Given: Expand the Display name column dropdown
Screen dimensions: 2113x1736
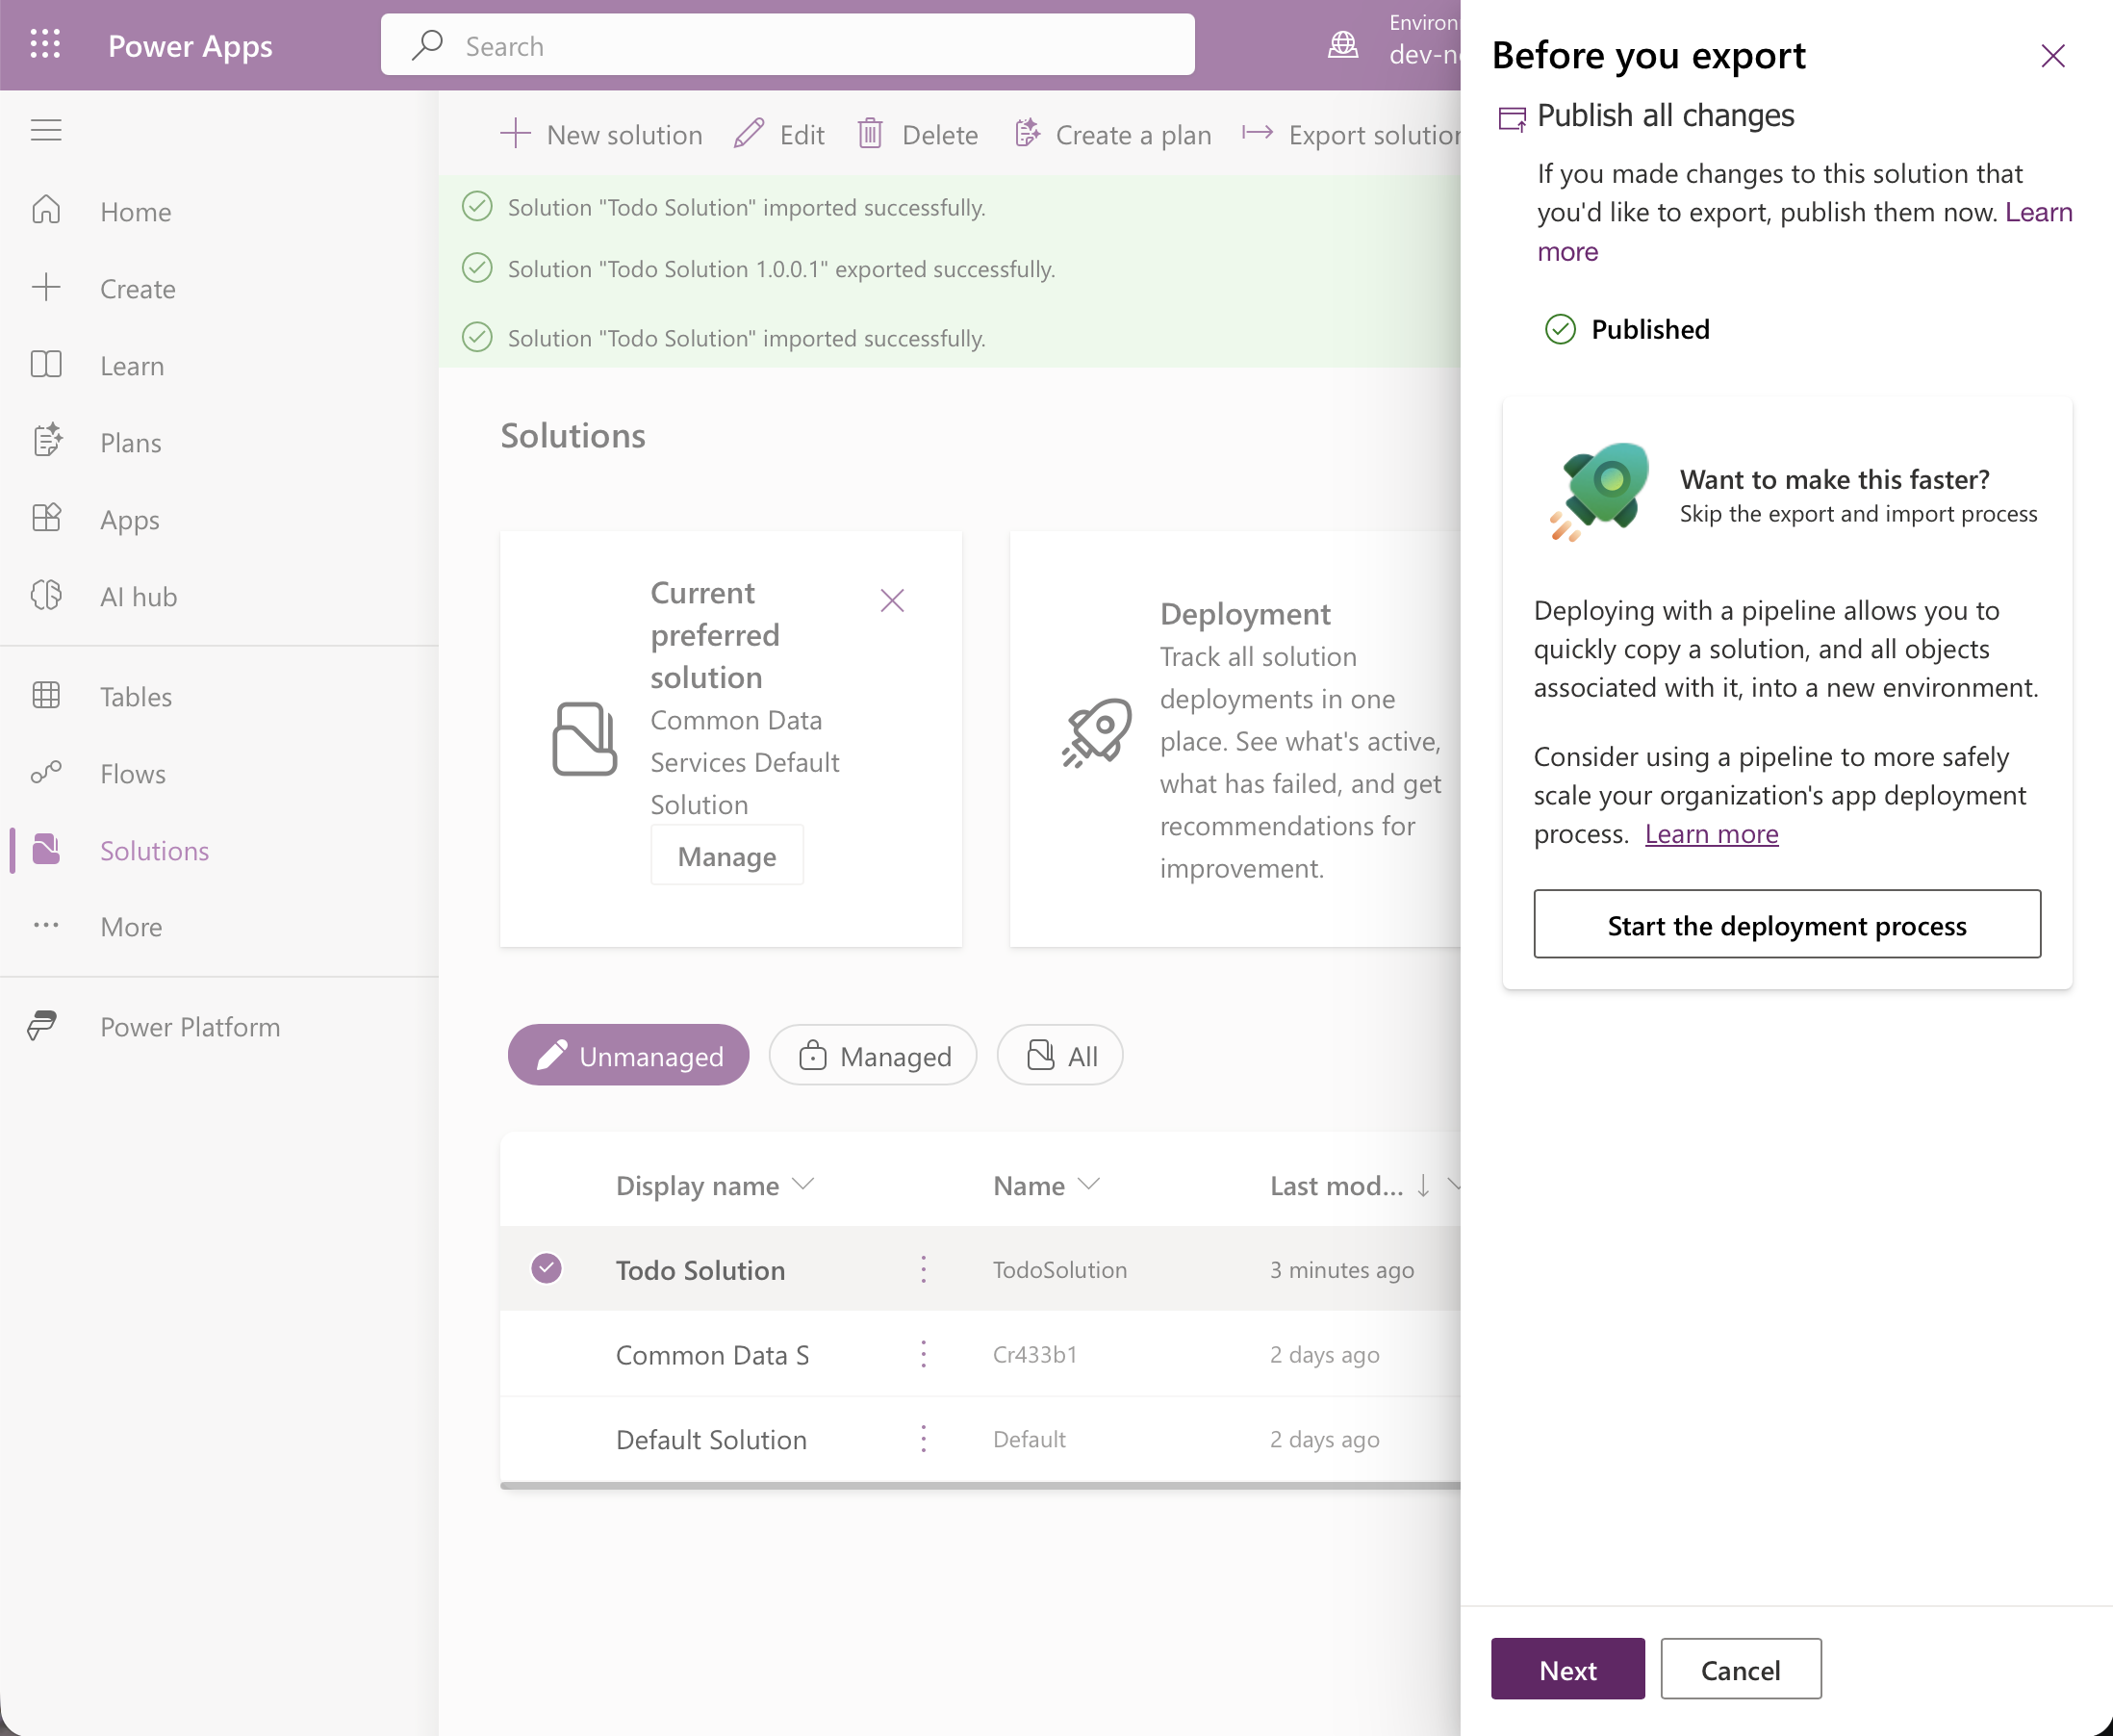Looking at the screenshot, I should coord(803,1185).
